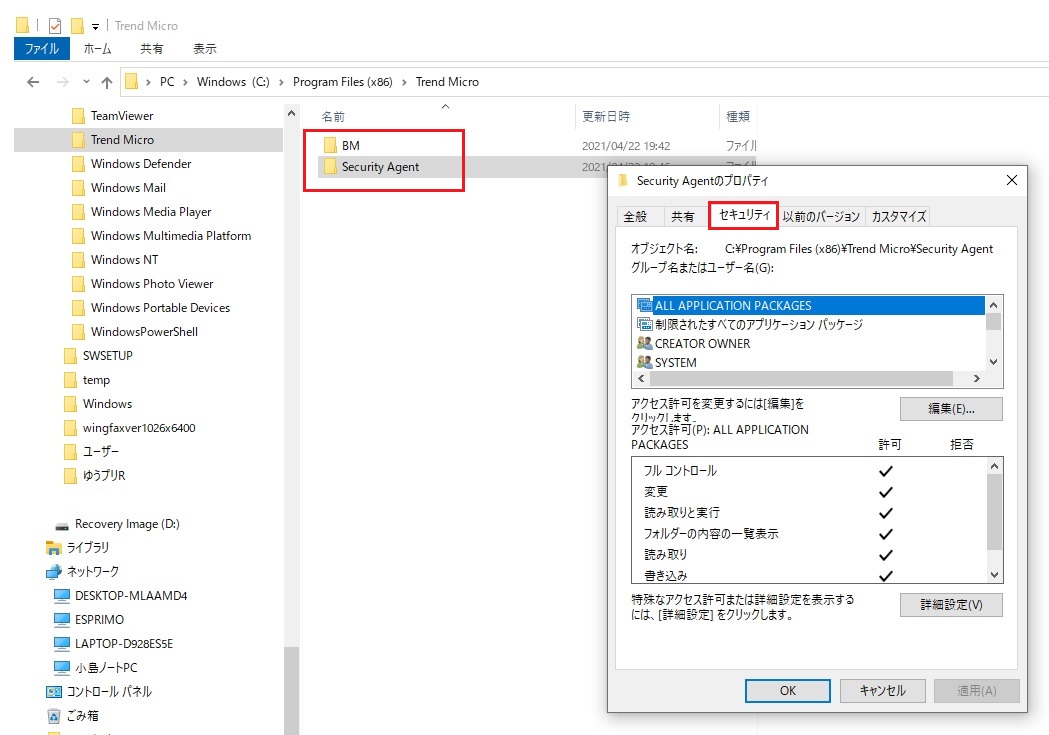Switch to the セキュリティ tab
This screenshot has width=1049, height=735.
tap(743, 215)
